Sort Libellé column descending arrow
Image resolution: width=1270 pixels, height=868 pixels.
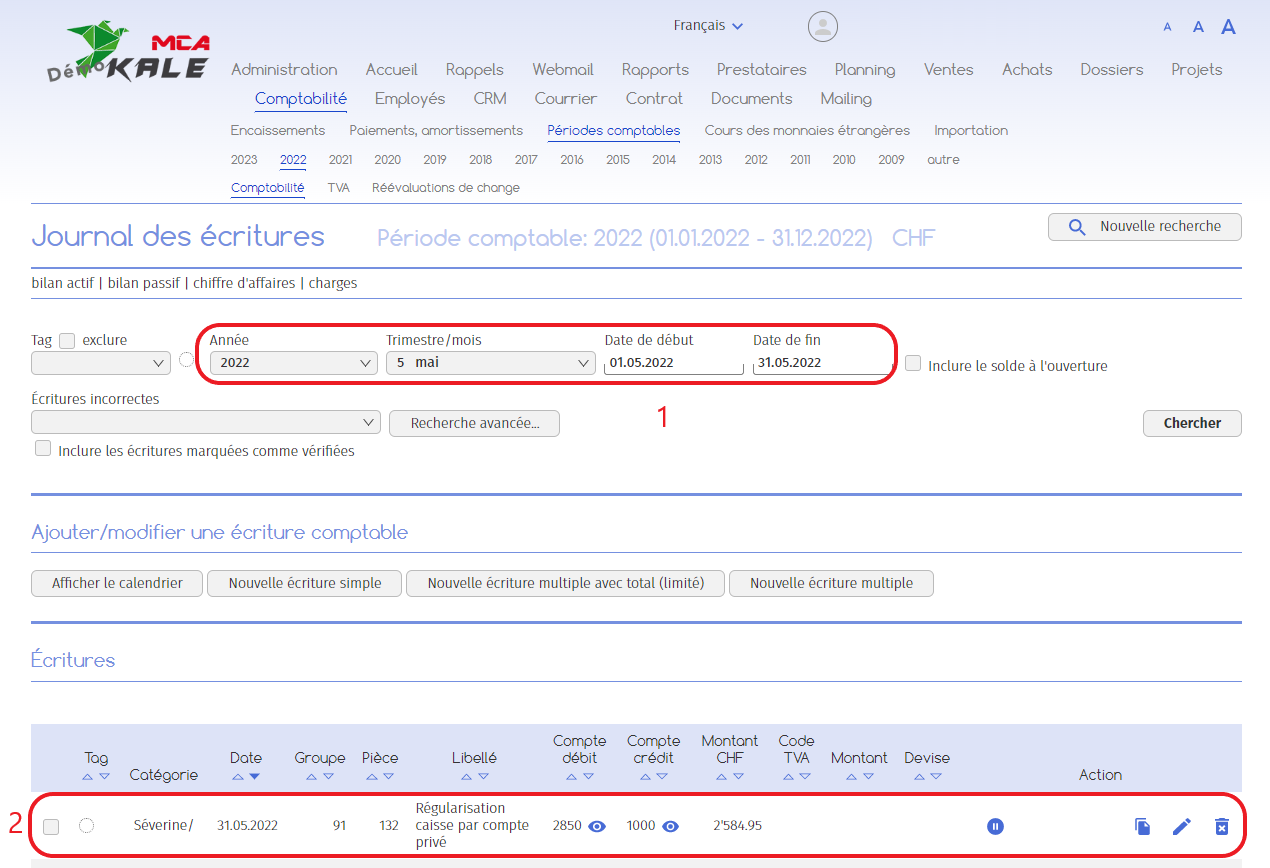point(483,776)
